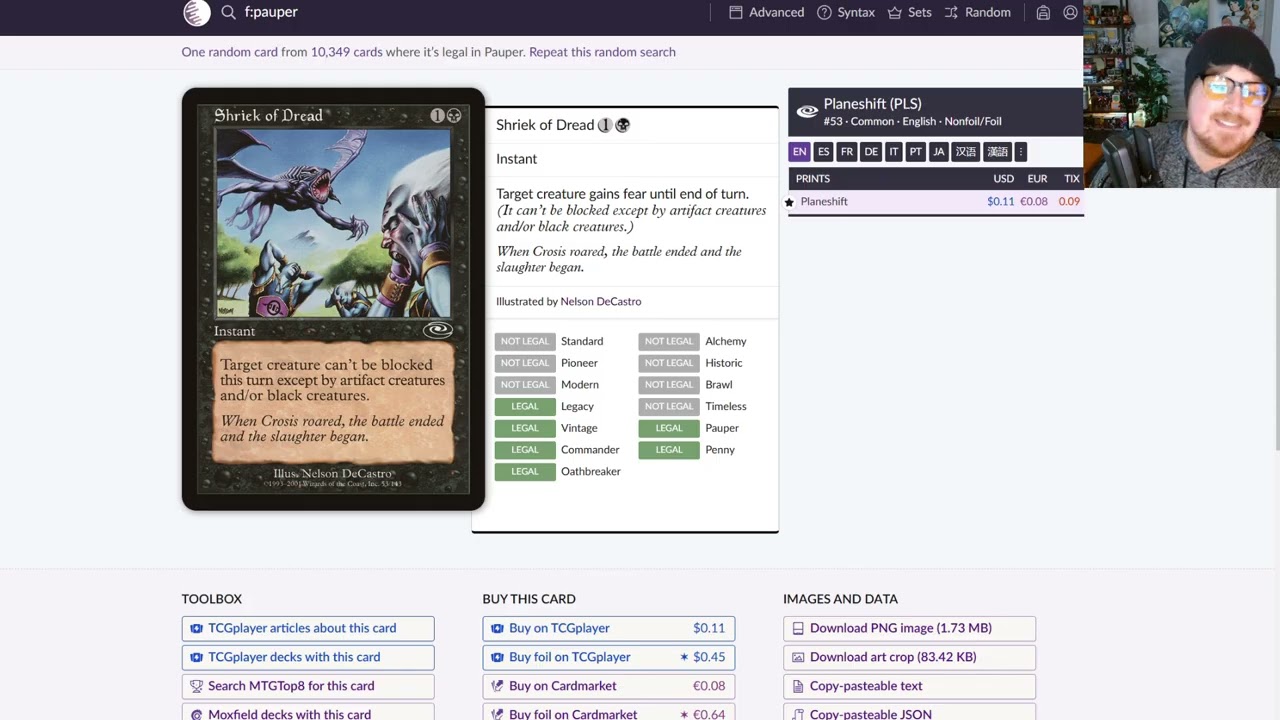Download art crop (83.42 KB)

click(x=910, y=657)
